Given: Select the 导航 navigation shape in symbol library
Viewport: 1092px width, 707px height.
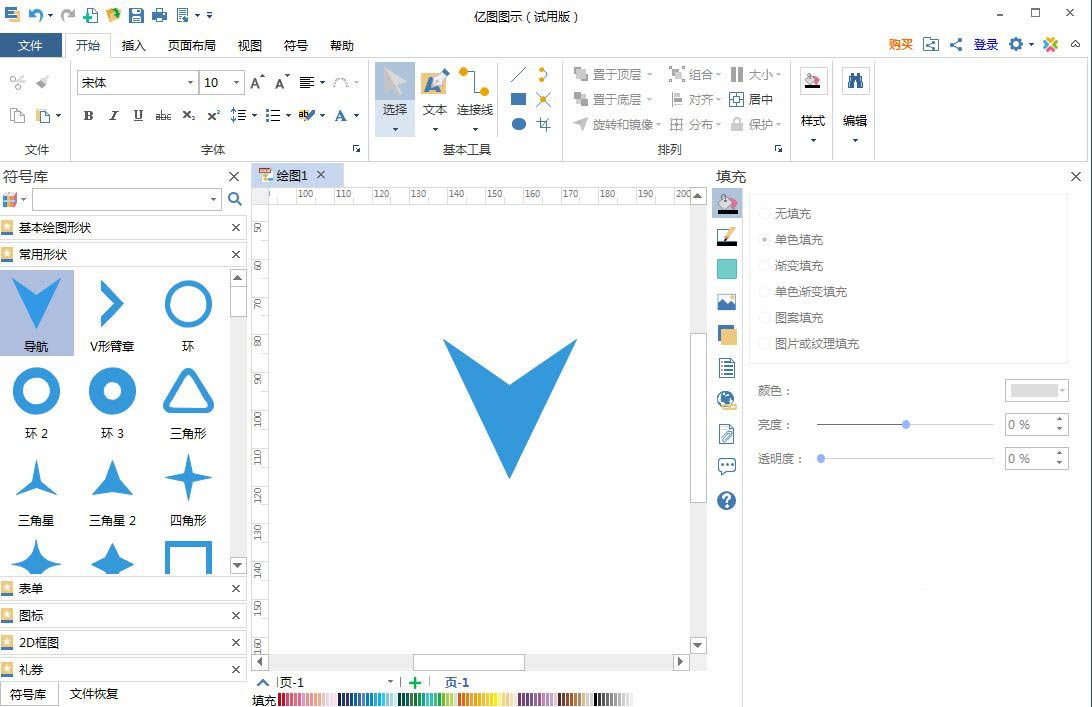Looking at the screenshot, I should [37, 310].
